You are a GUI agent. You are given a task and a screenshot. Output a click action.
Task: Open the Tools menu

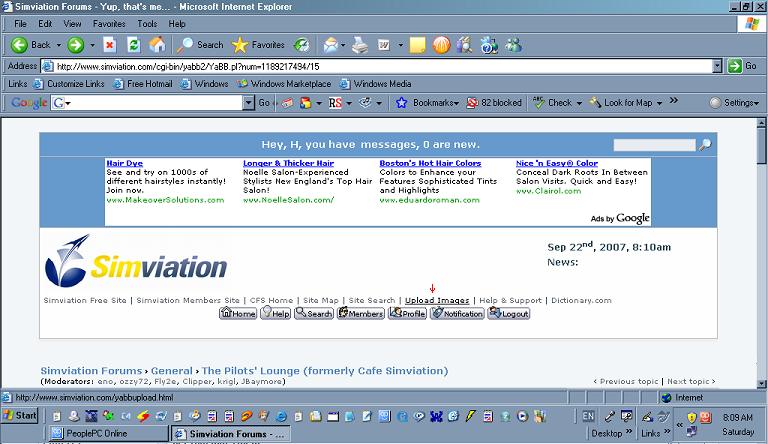tap(147, 23)
